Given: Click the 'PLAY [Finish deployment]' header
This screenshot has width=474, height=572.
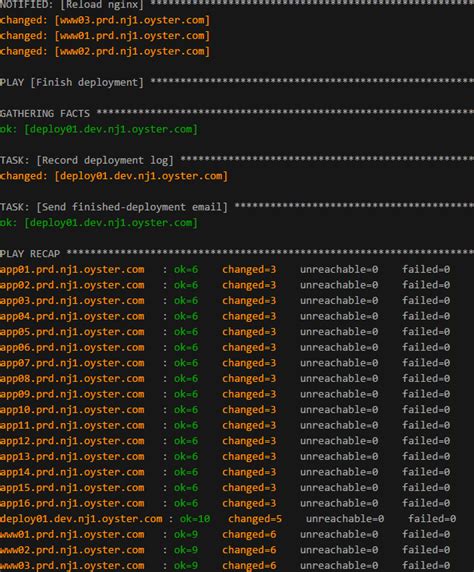Looking at the screenshot, I should pyautogui.click(x=72, y=82).
